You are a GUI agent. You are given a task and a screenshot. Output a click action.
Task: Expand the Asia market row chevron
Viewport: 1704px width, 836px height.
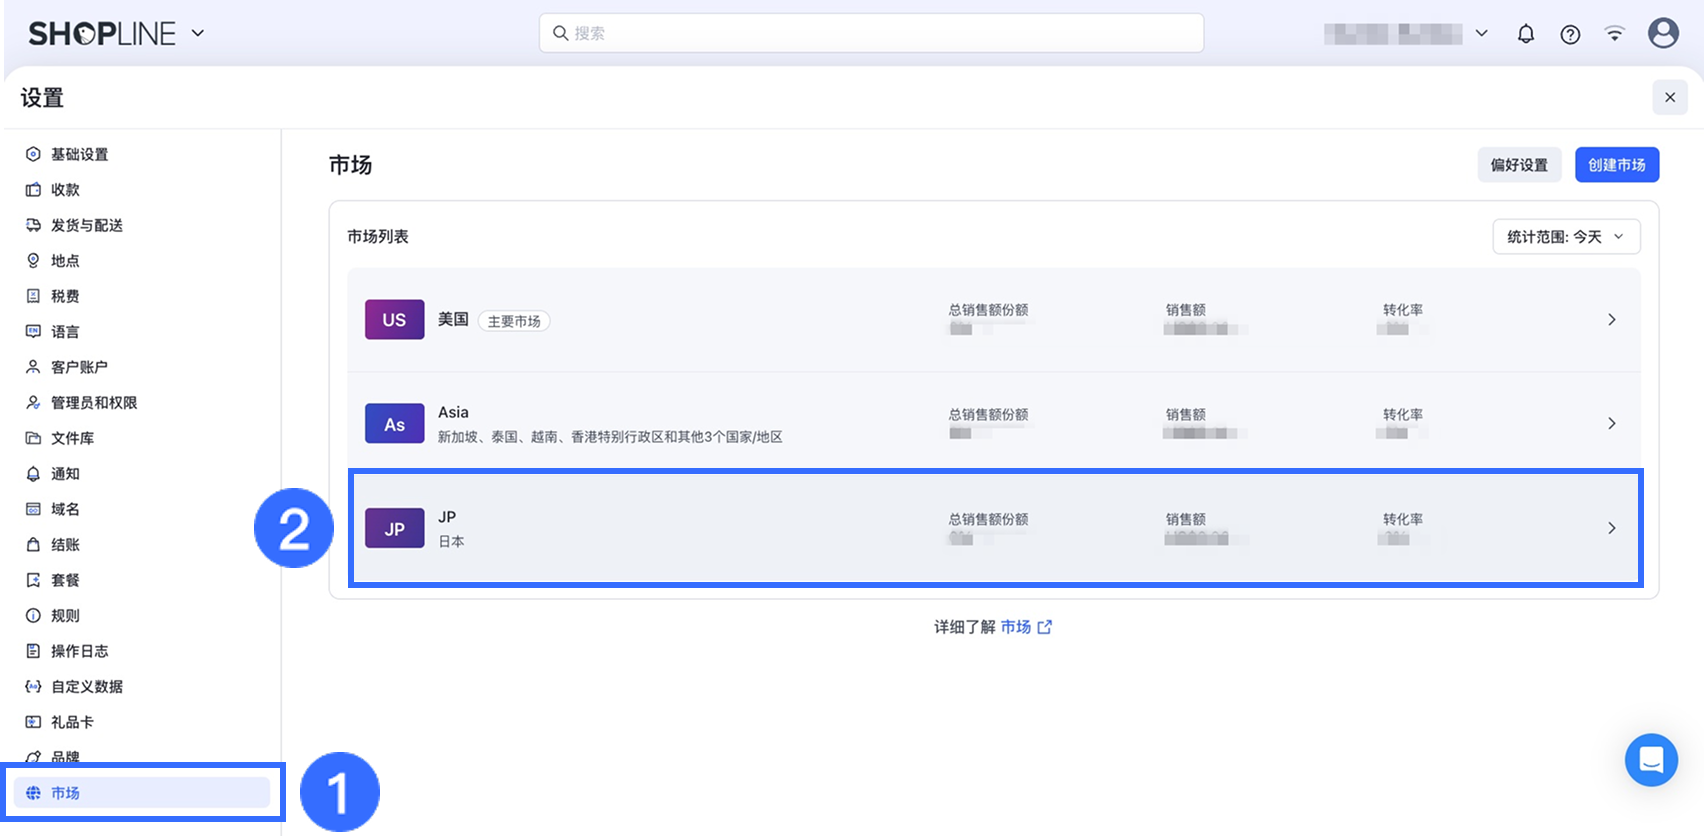click(1611, 424)
